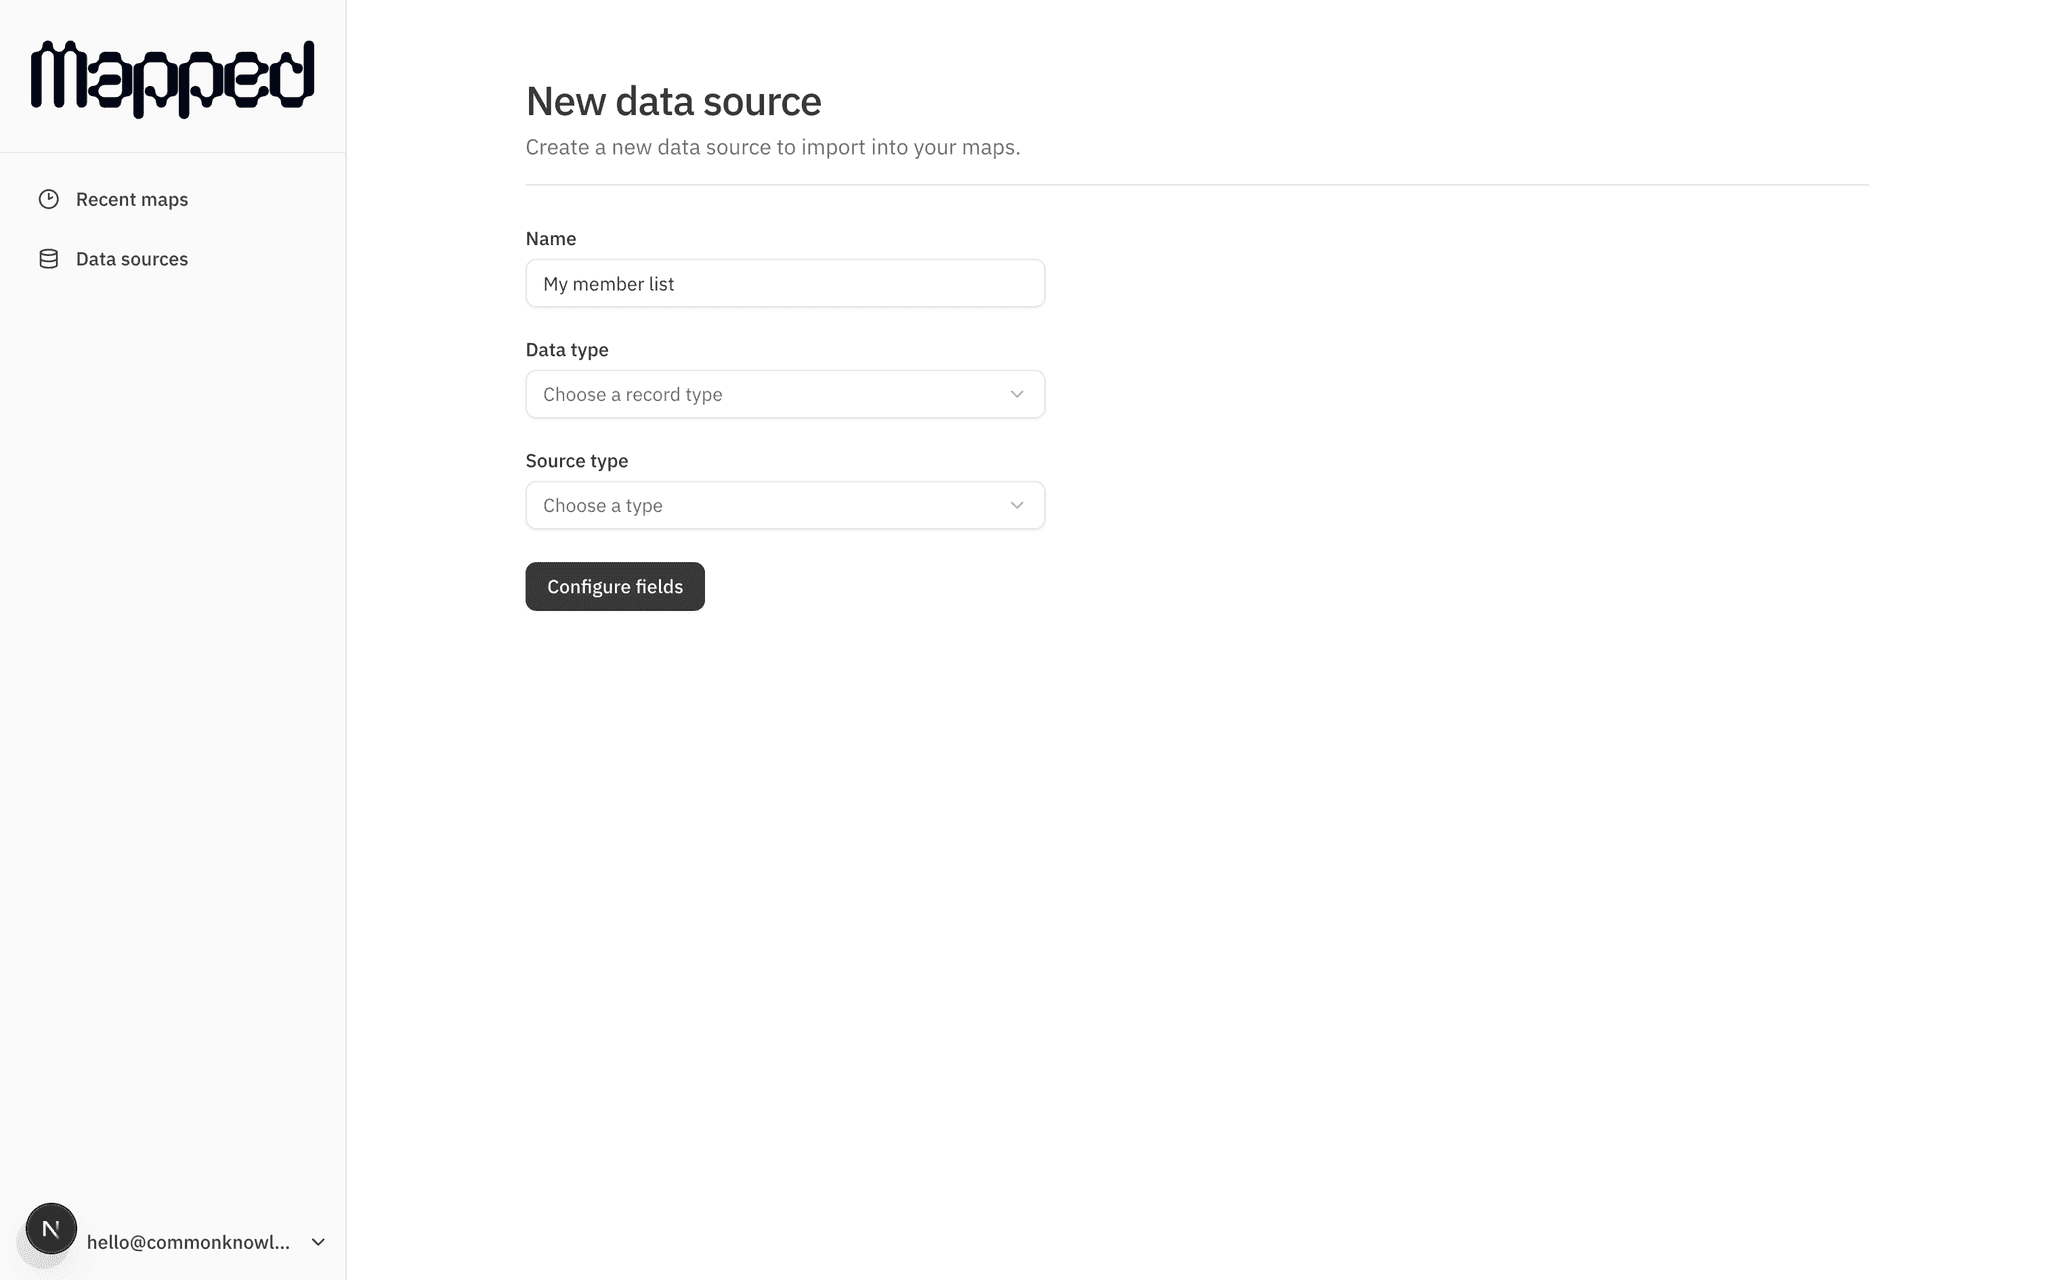This screenshot has height=1280, width=2048.
Task: Click the "Create a new data source" subtitle
Action: [772, 147]
